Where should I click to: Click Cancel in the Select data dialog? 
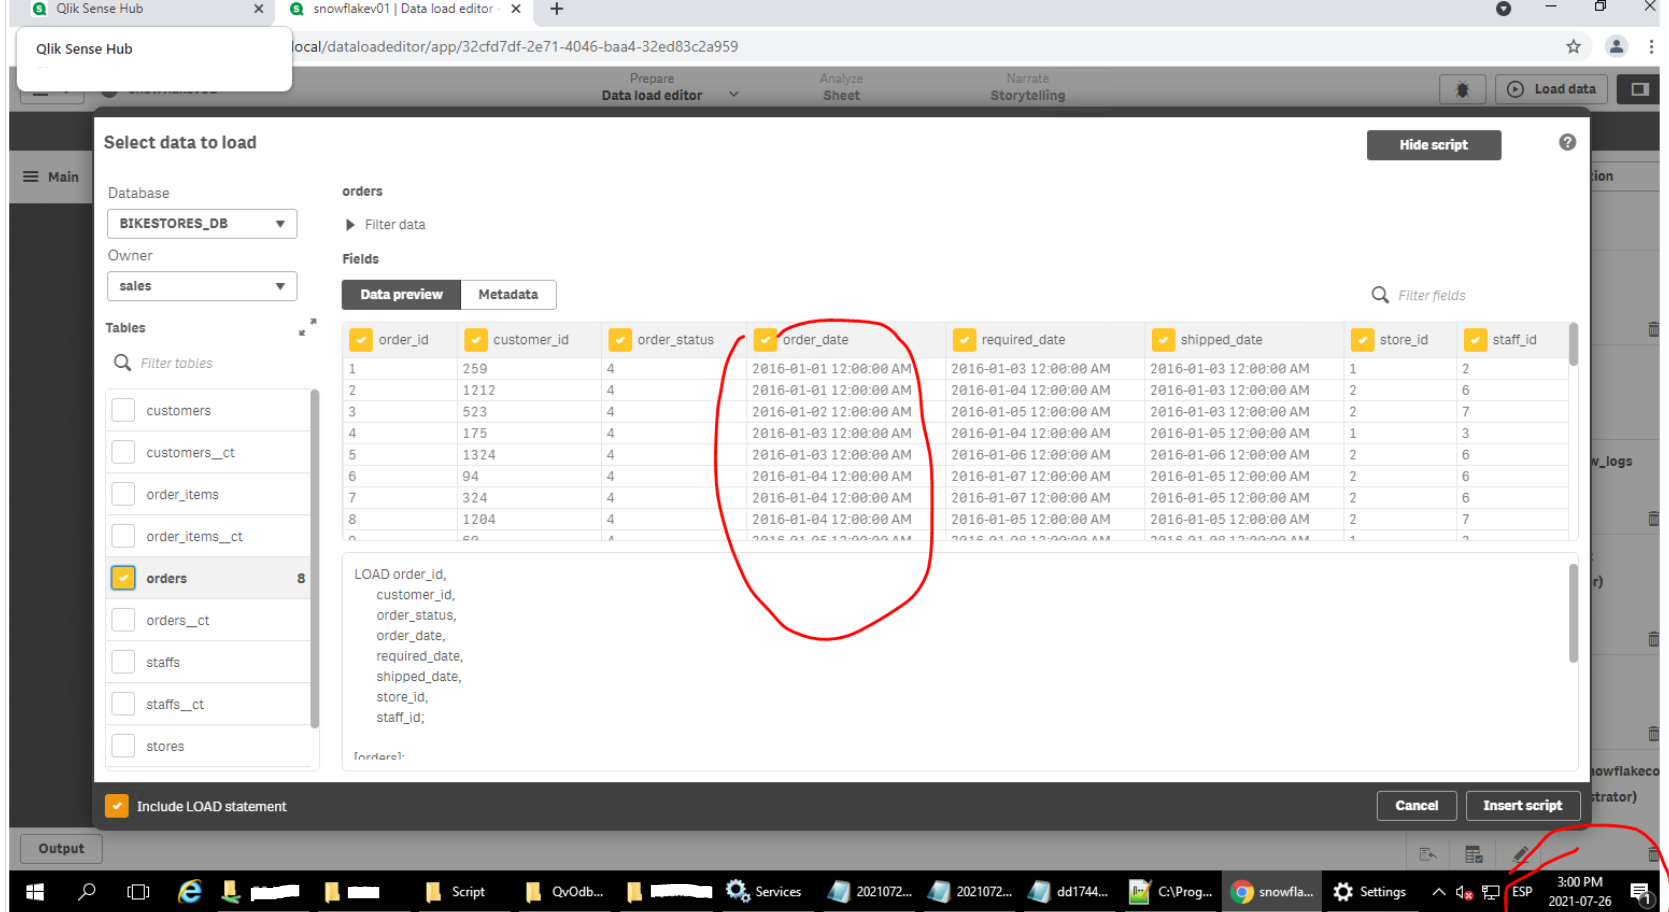(1416, 805)
